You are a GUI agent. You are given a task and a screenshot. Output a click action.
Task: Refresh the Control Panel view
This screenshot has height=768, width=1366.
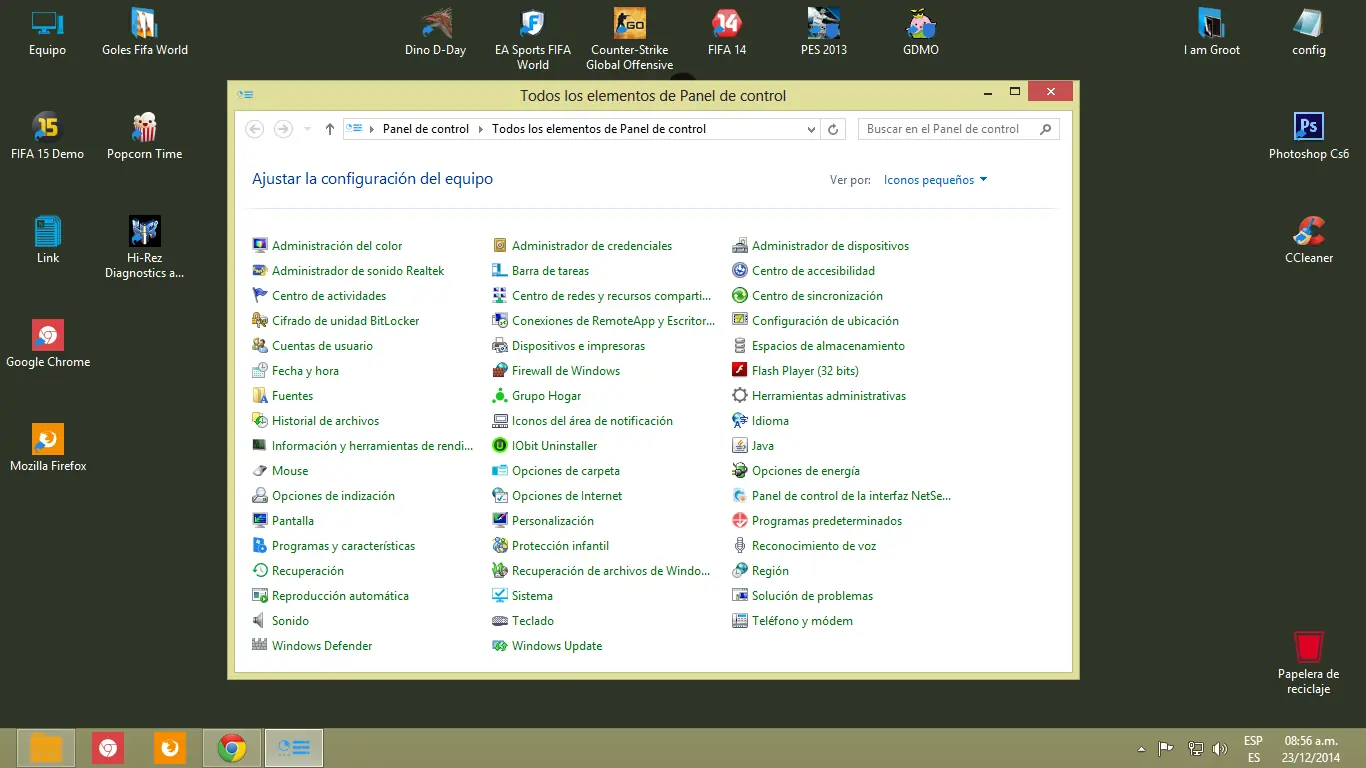834,129
